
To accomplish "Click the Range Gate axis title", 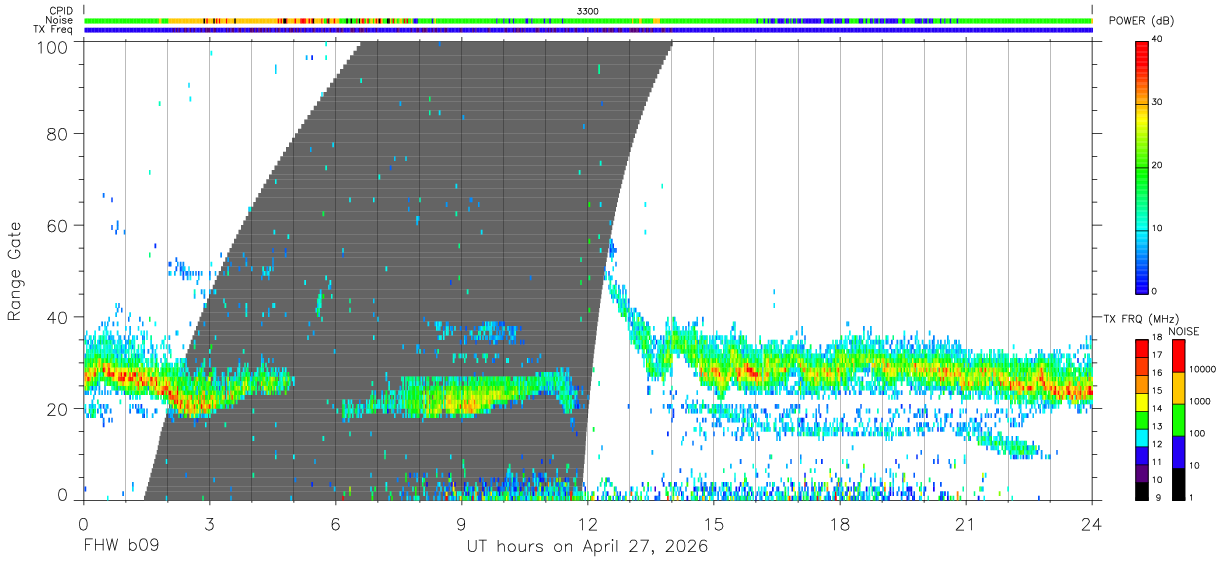I will click(15, 271).
